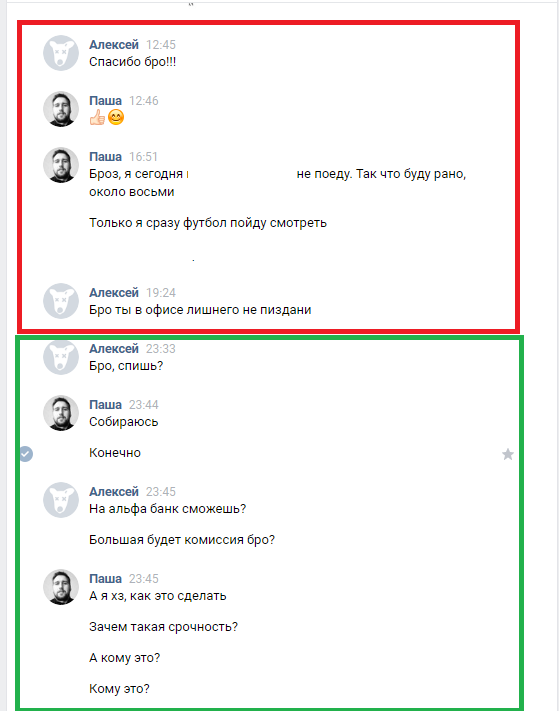Click thumbs-up emoji in Паша's message
This screenshot has width=559, height=711.
point(97,118)
